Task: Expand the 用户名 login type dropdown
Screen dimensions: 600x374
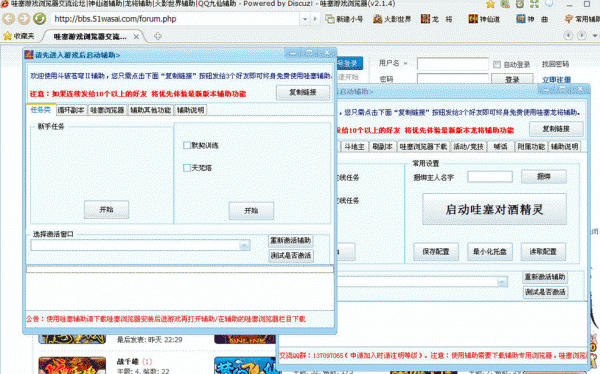Action: click(x=406, y=64)
